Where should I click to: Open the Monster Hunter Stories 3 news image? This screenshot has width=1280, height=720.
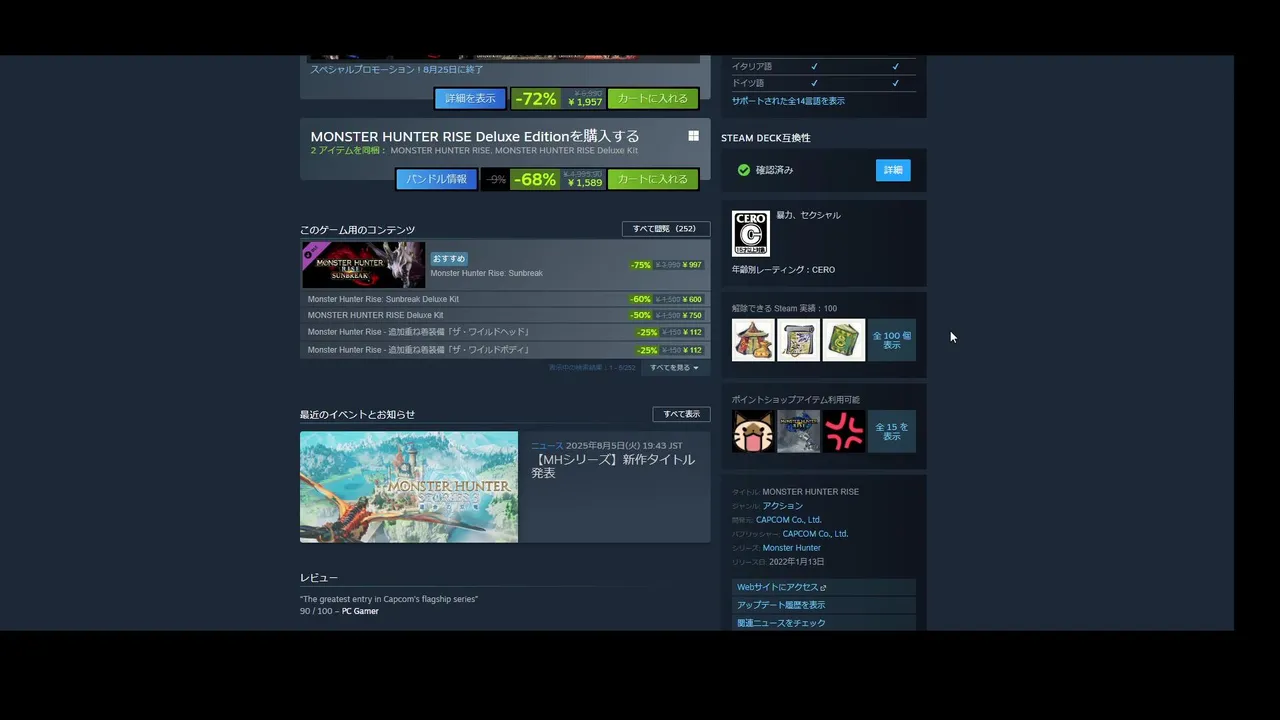[409, 487]
